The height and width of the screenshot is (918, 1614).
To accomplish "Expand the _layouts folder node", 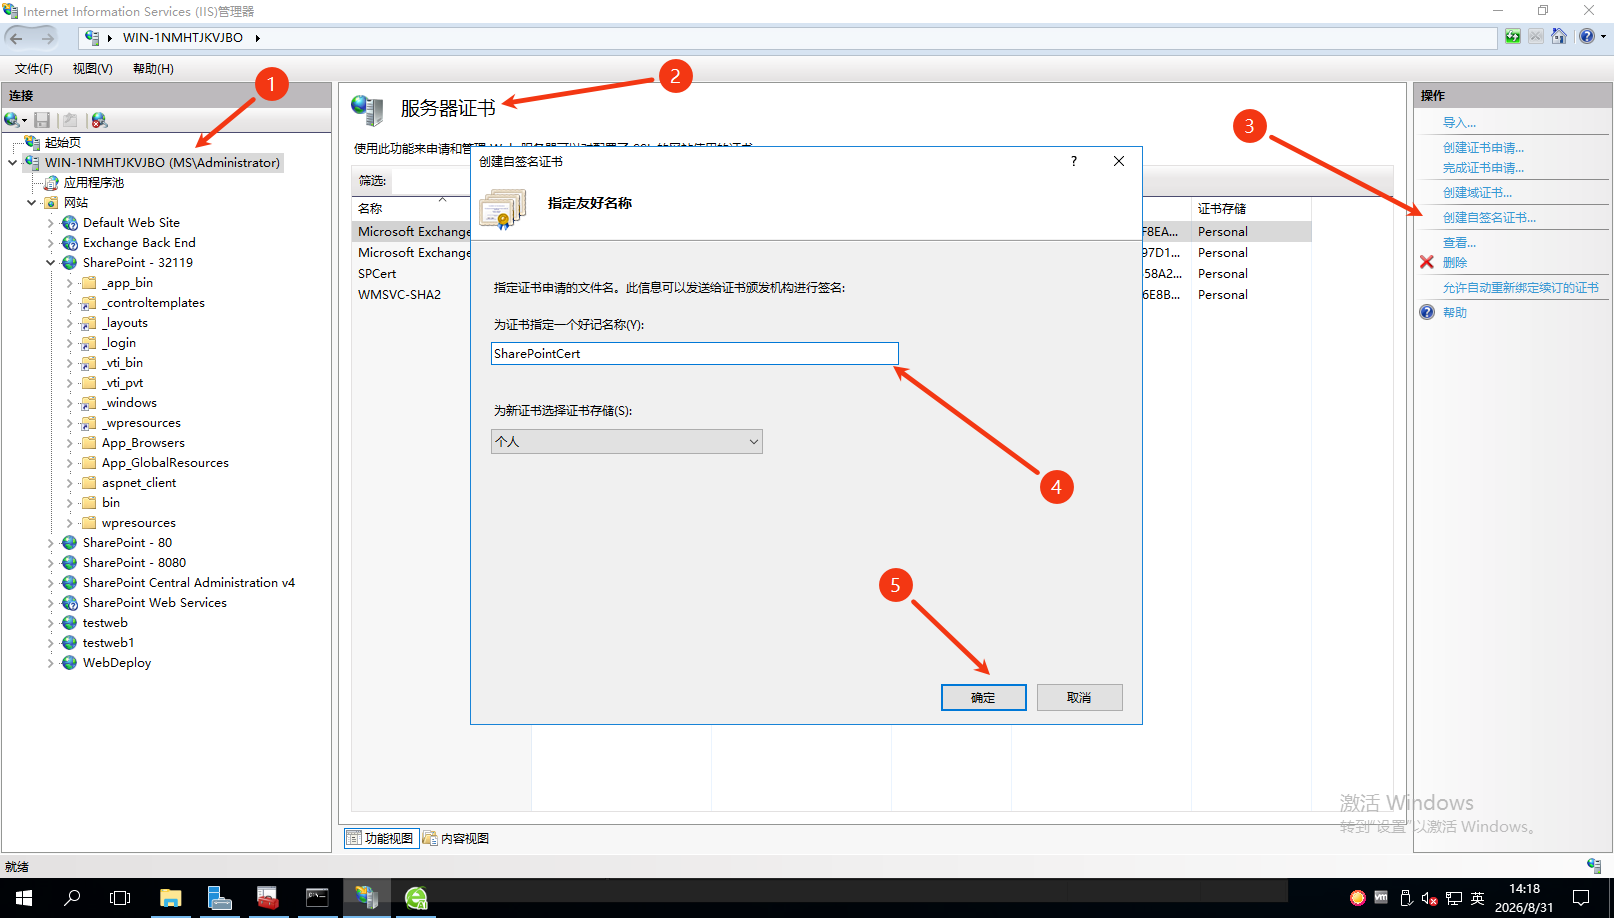I will [x=70, y=323].
